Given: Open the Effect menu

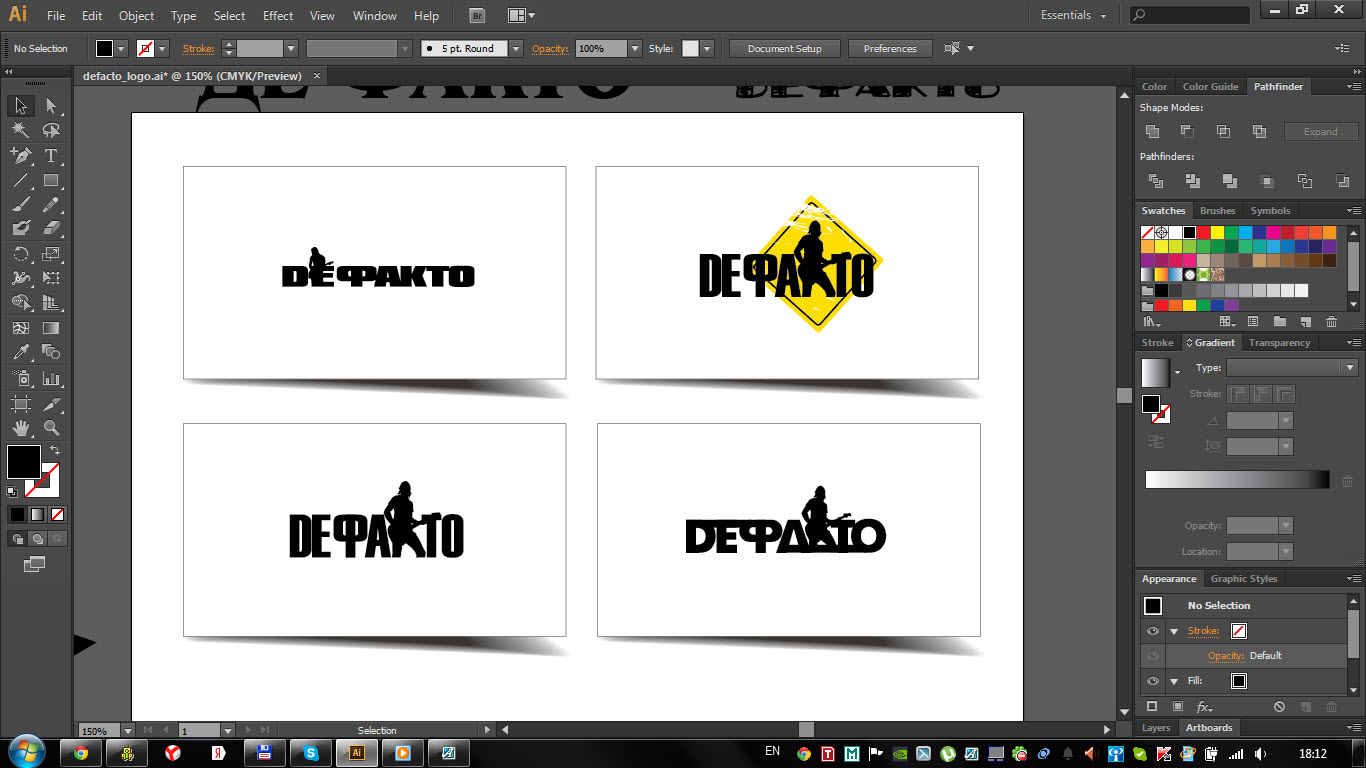Looking at the screenshot, I should point(278,16).
